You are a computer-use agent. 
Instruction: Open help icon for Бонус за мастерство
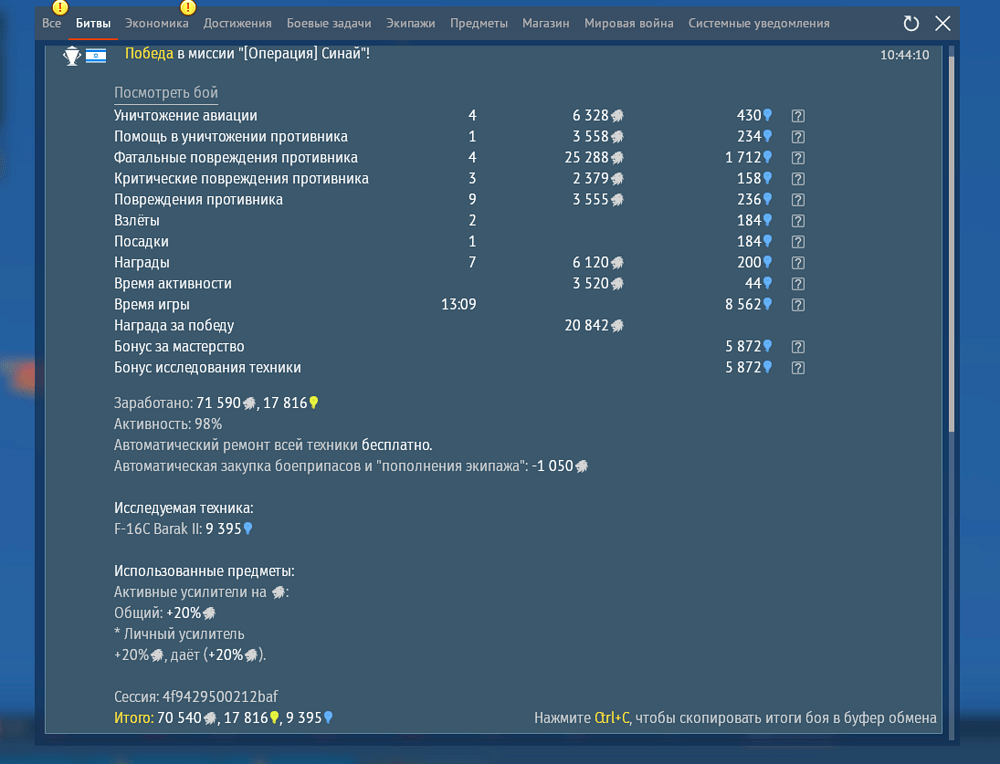(798, 348)
